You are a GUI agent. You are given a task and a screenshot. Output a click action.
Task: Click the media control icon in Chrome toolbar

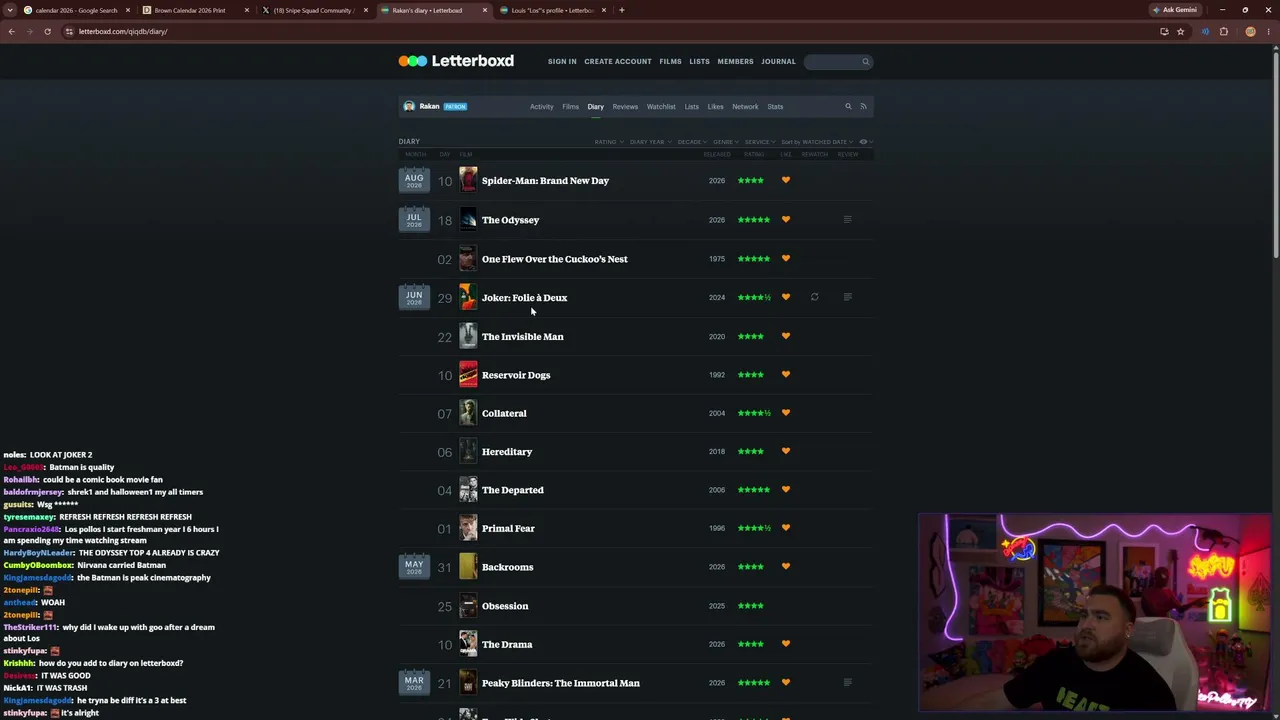tap(1205, 31)
